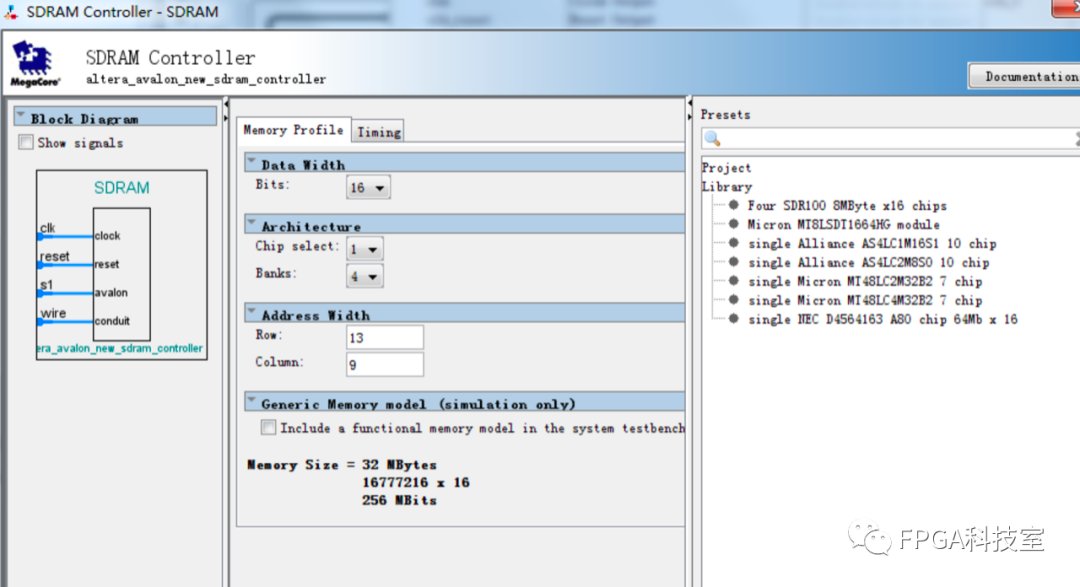Click the SDRAM Controller title bar icon
This screenshot has height=587, width=1080.
(11, 12)
